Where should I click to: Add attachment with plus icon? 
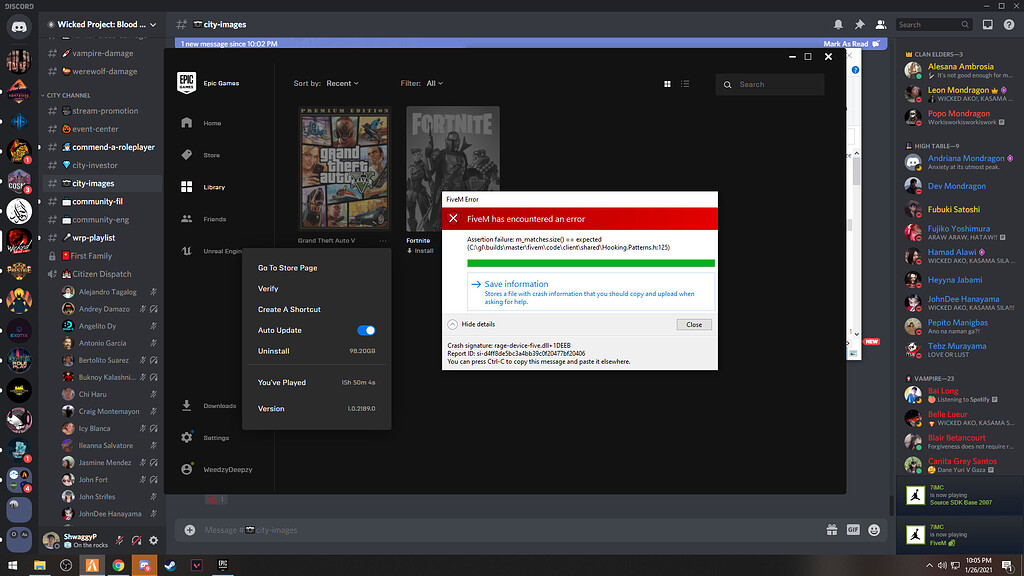tap(189, 530)
